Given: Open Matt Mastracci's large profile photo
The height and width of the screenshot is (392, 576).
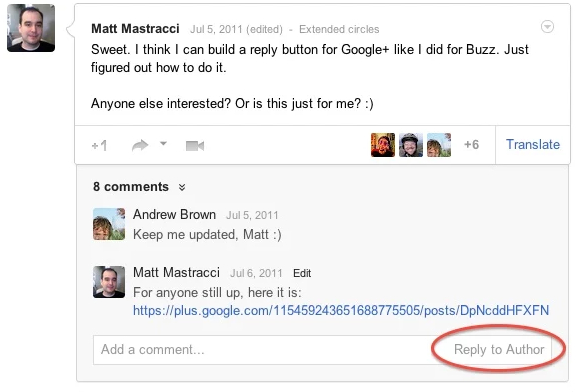Looking at the screenshot, I should click(31, 28).
